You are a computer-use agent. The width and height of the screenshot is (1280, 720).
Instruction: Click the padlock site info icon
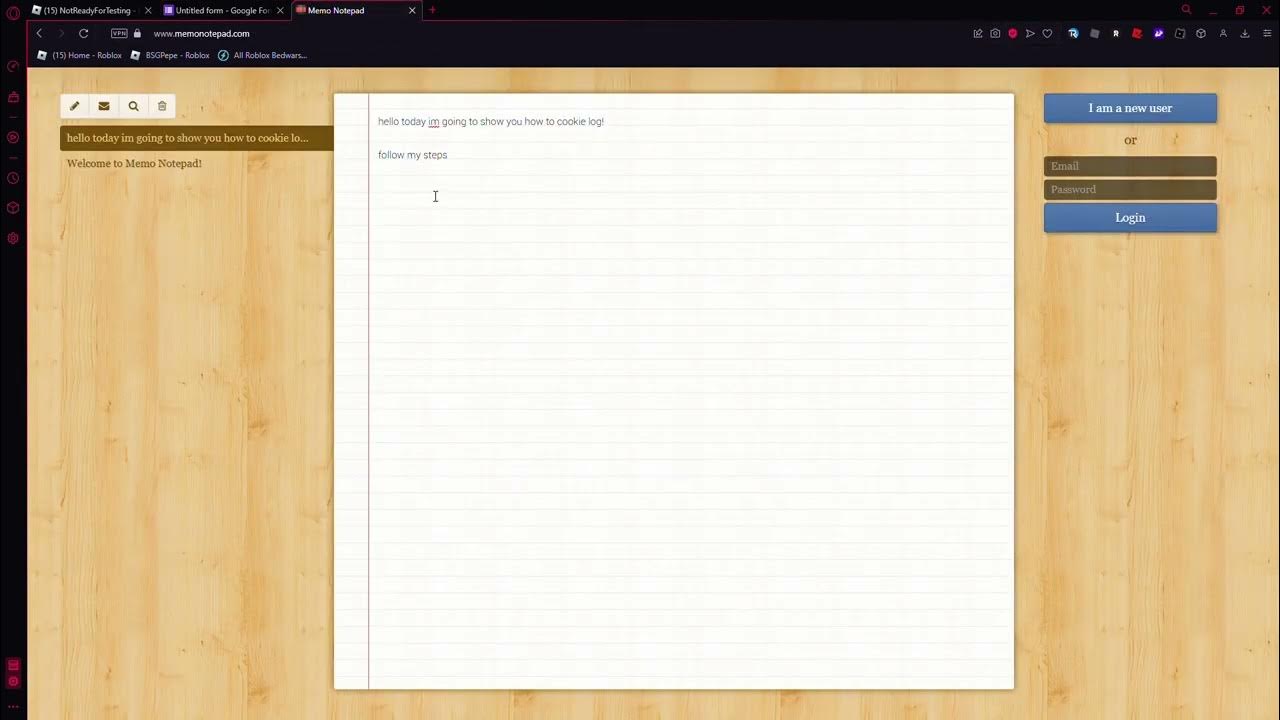point(138,33)
